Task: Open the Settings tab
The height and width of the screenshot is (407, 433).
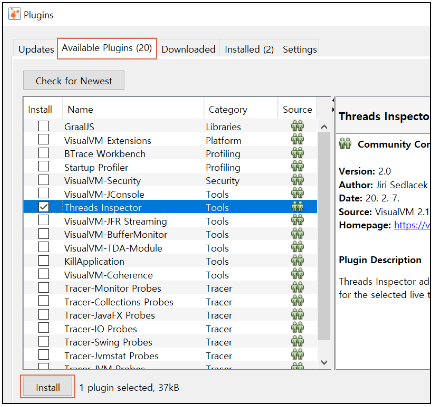Action: tap(299, 49)
